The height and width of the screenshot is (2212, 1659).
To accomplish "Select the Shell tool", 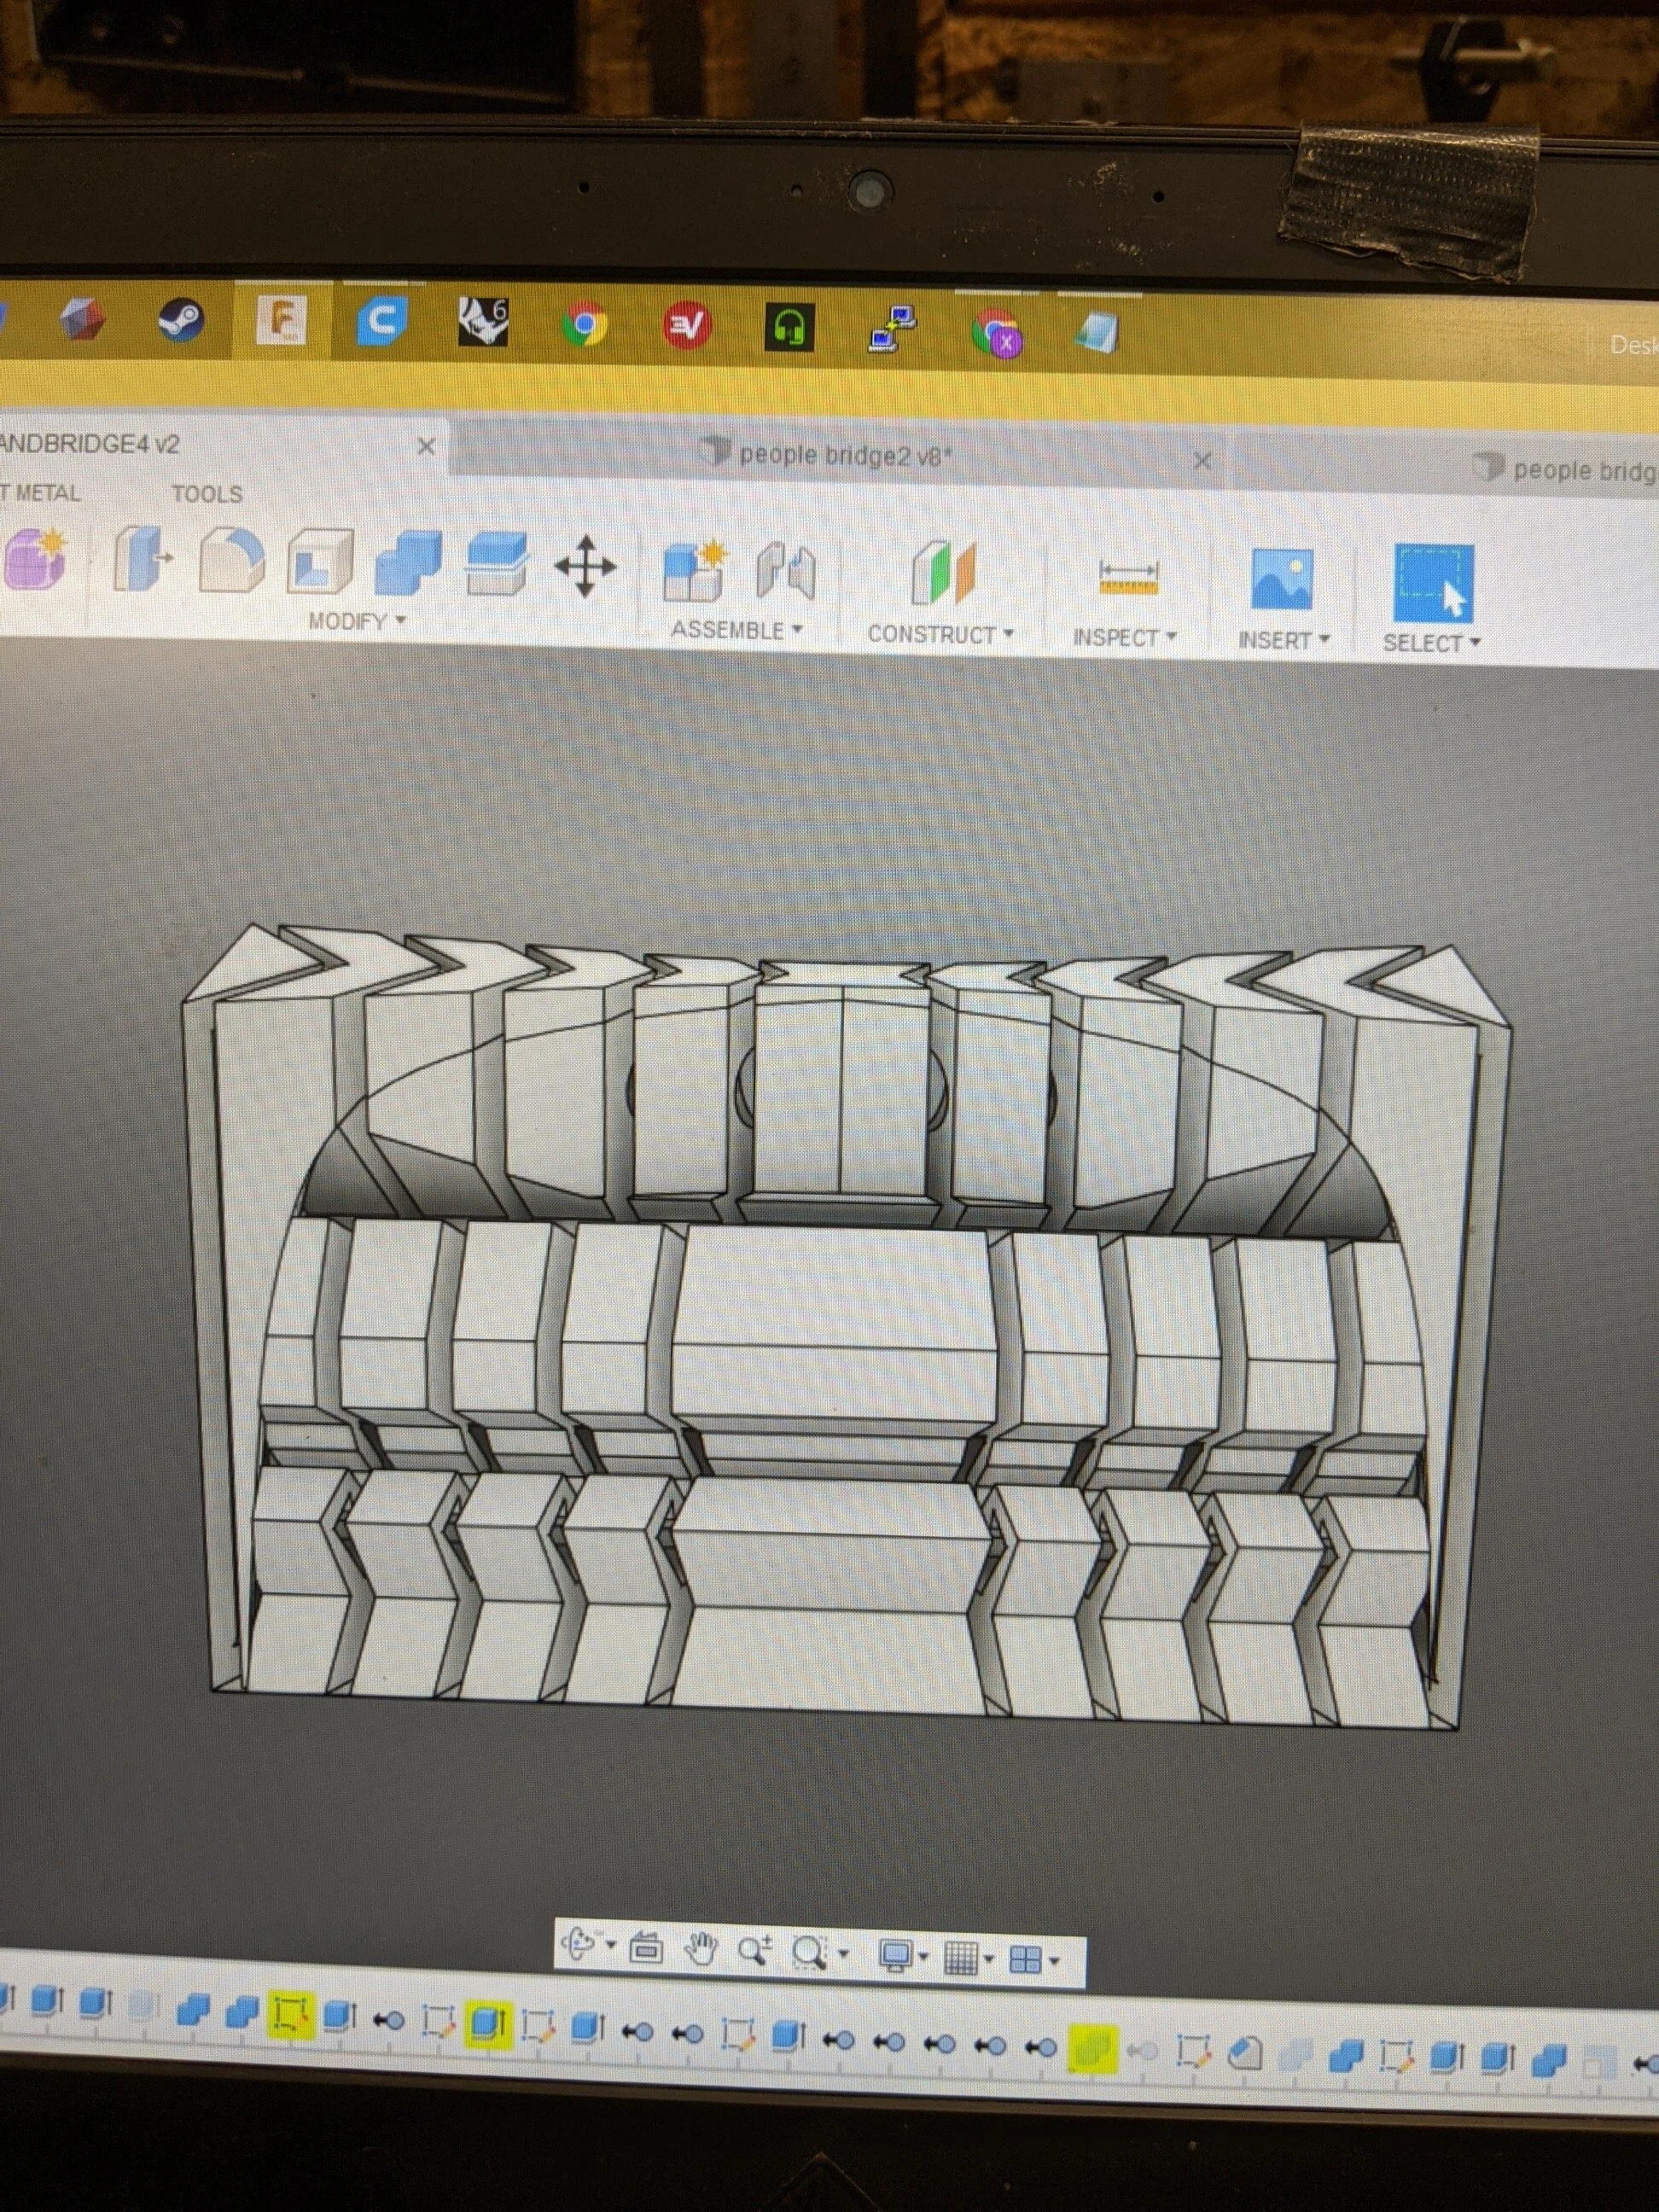I will point(320,570).
